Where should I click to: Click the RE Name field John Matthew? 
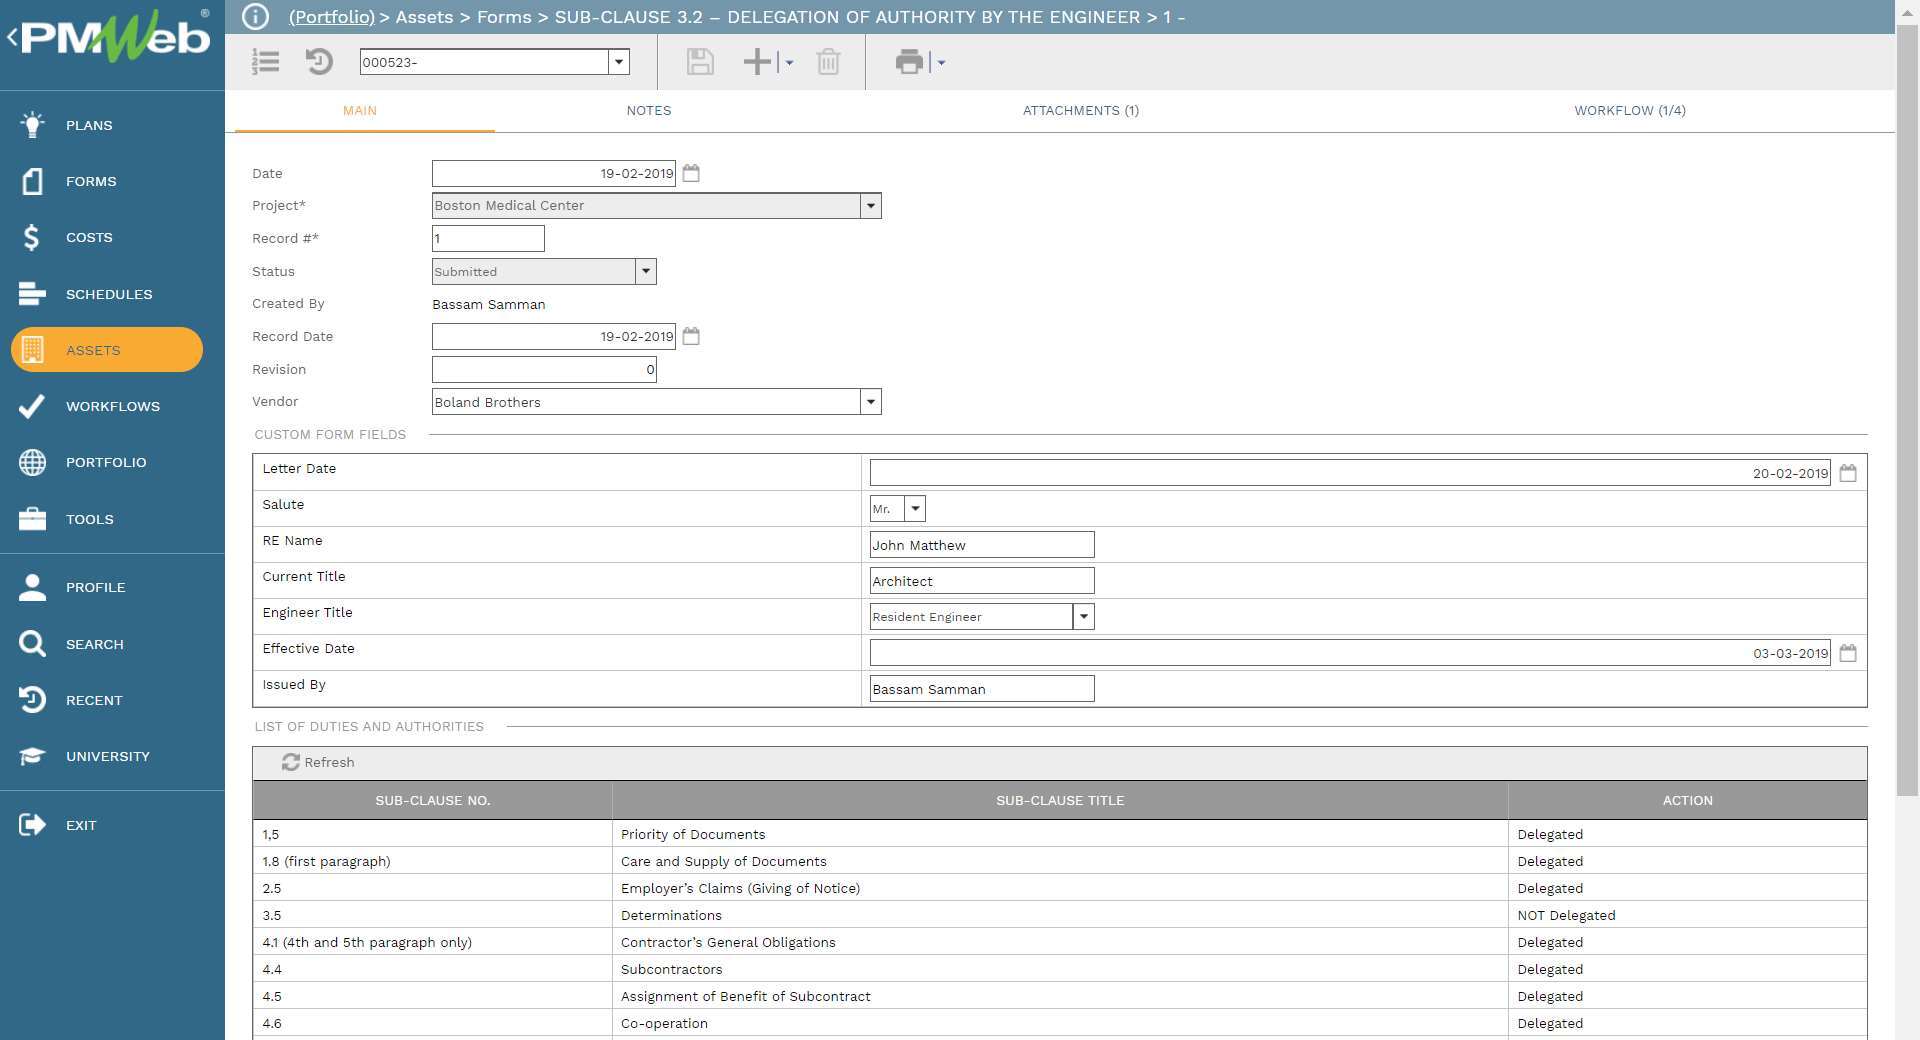pyautogui.click(x=982, y=545)
